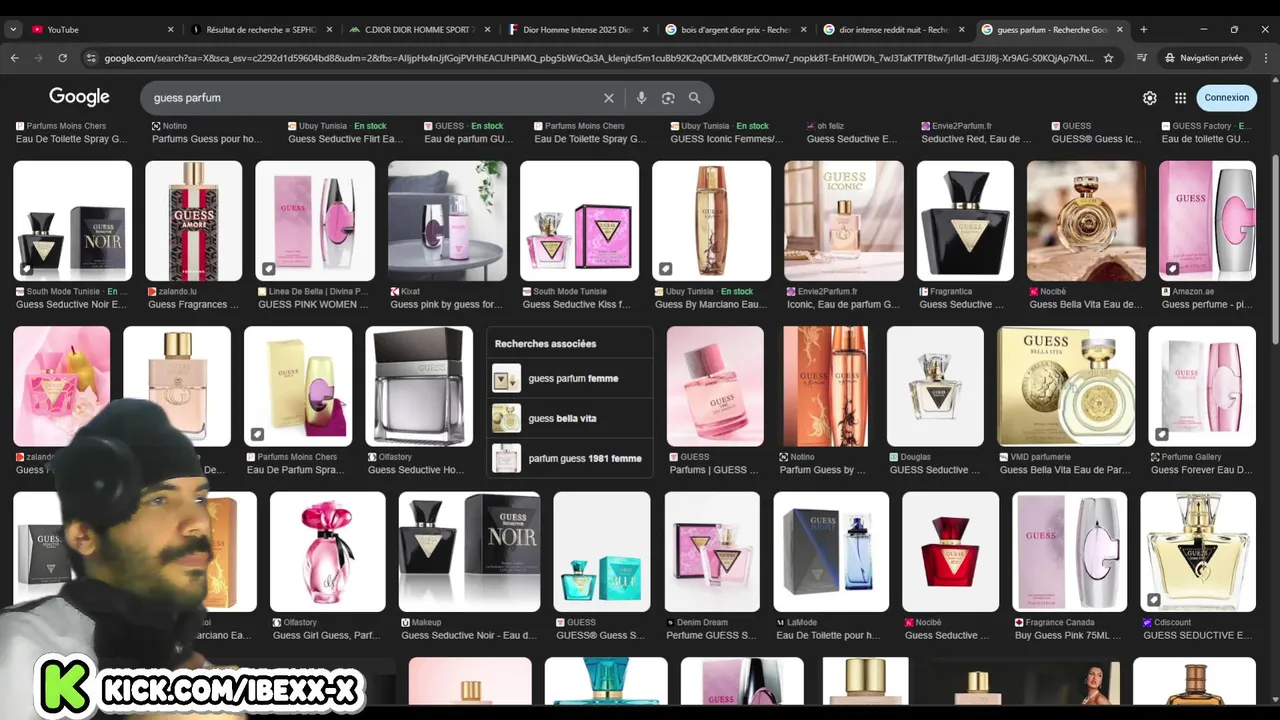
Task: Reload the current page
Action: point(62,58)
